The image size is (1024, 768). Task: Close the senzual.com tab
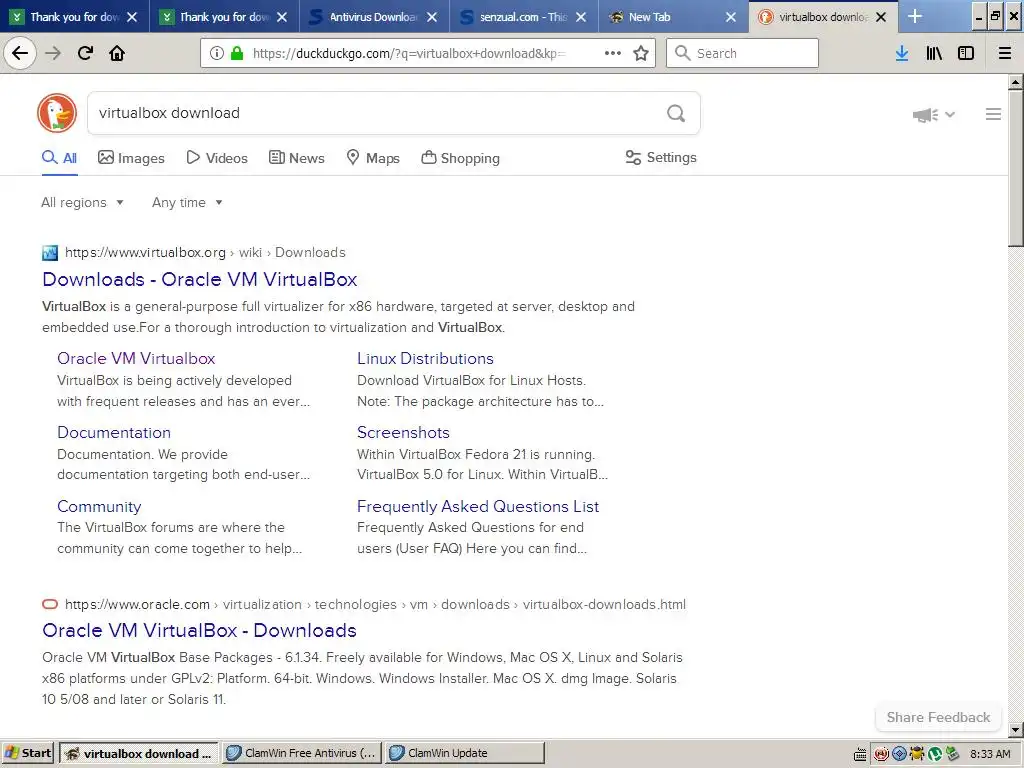581,17
